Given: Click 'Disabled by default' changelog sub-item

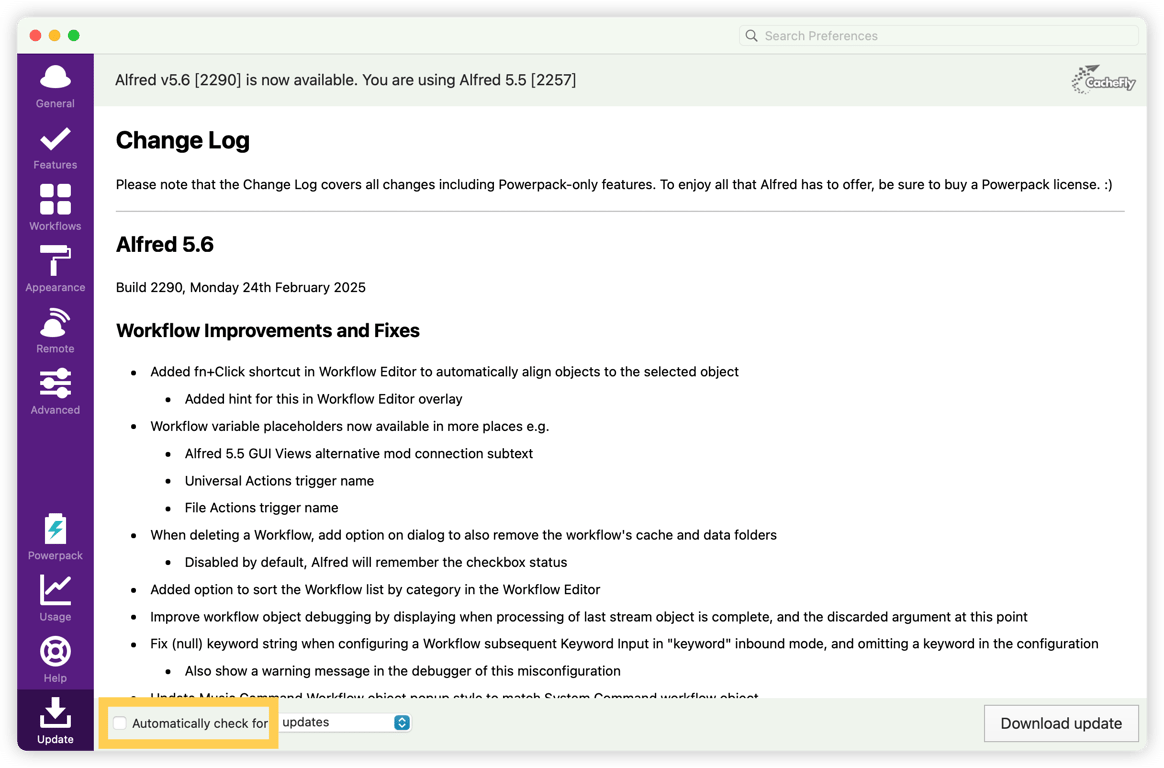Looking at the screenshot, I should point(376,562).
